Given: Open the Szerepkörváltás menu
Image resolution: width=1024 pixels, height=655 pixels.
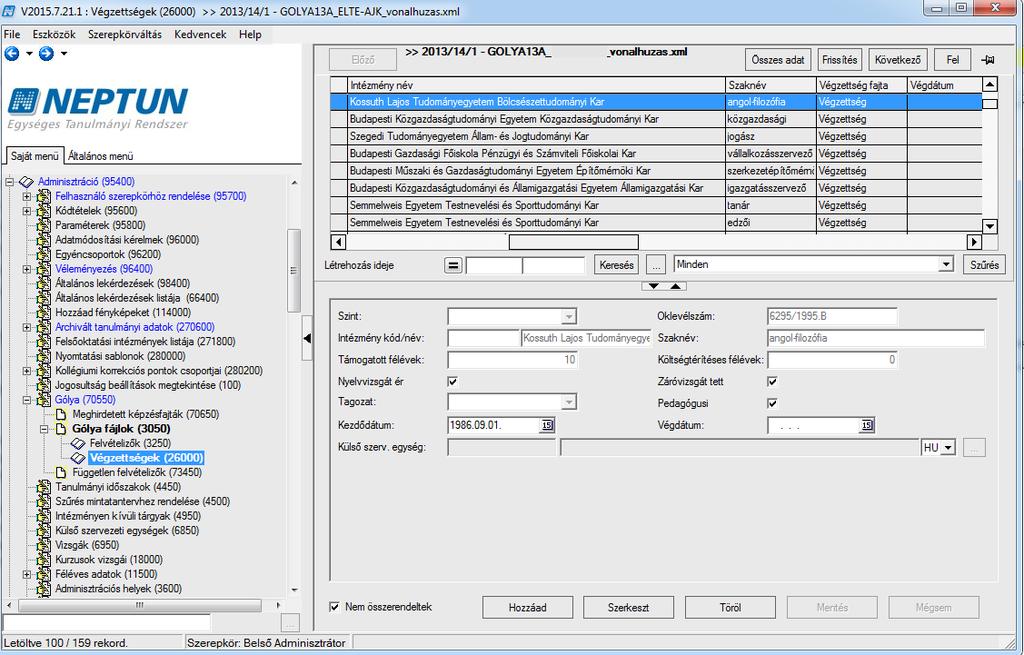Looking at the screenshot, I should (x=125, y=35).
